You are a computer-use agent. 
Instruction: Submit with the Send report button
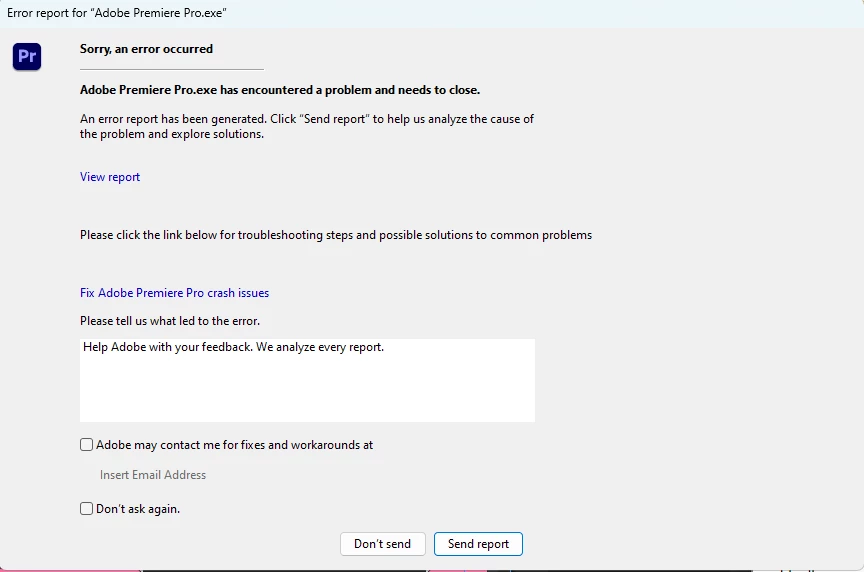tap(478, 544)
